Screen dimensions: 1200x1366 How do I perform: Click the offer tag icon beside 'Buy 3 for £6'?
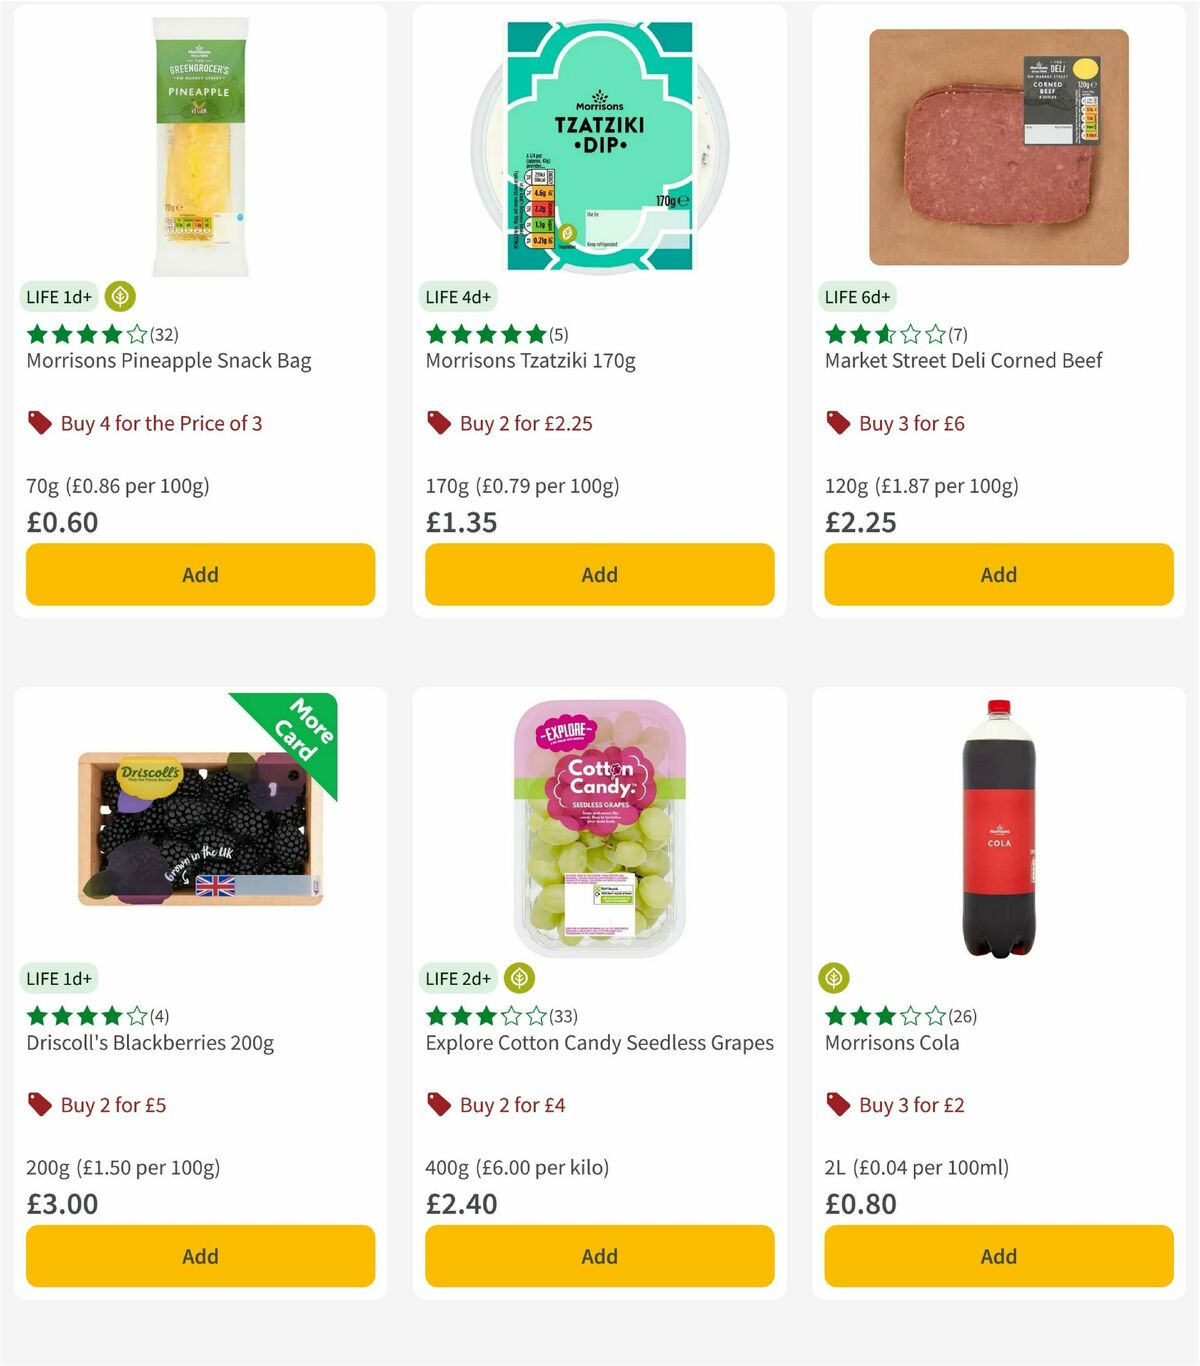pyautogui.click(x=838, y=423)
